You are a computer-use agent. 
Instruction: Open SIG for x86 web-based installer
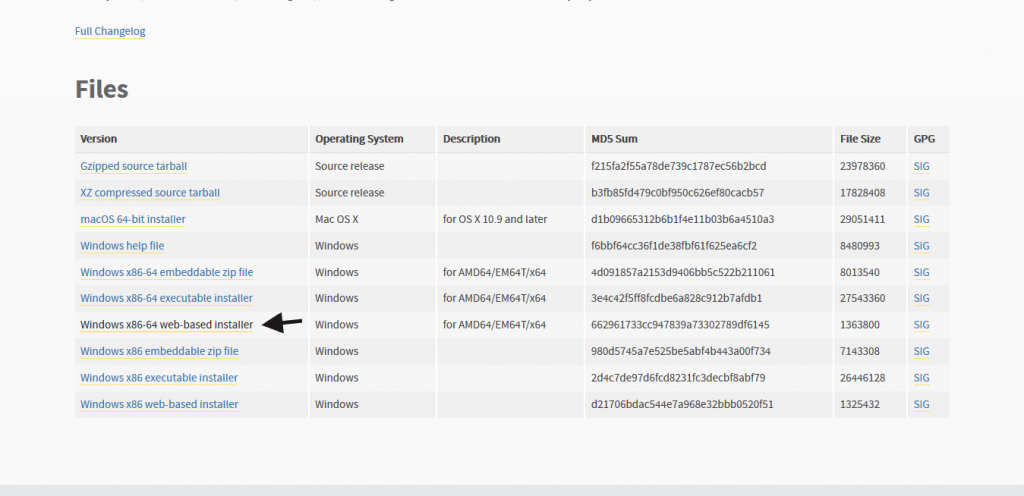click(x=921, y=404)
